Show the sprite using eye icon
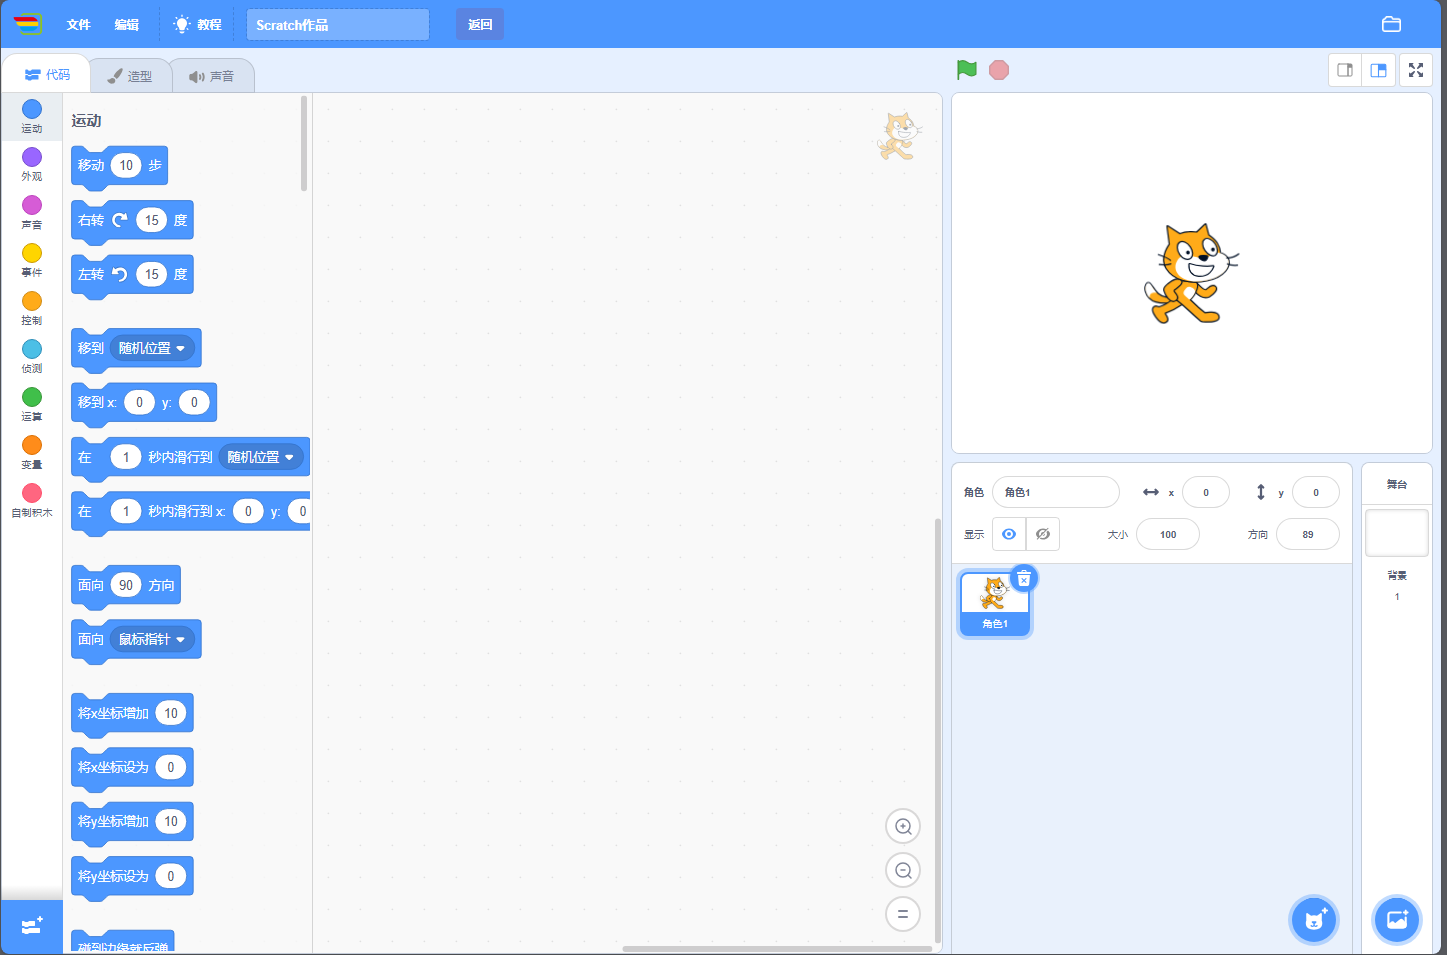 point(1009,534)
